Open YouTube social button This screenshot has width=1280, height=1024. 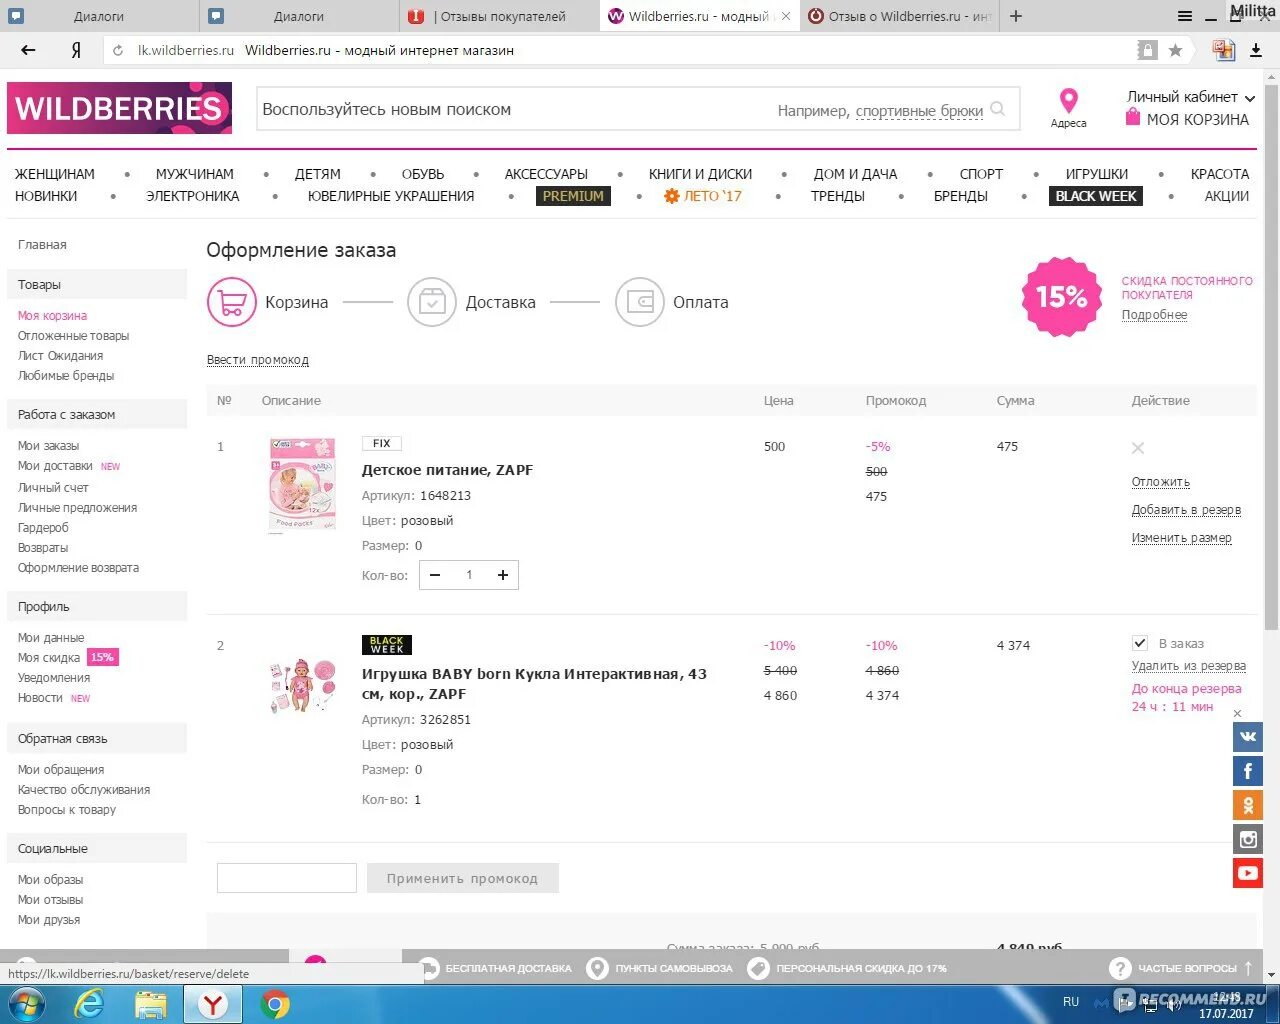tap(1248, 873)
